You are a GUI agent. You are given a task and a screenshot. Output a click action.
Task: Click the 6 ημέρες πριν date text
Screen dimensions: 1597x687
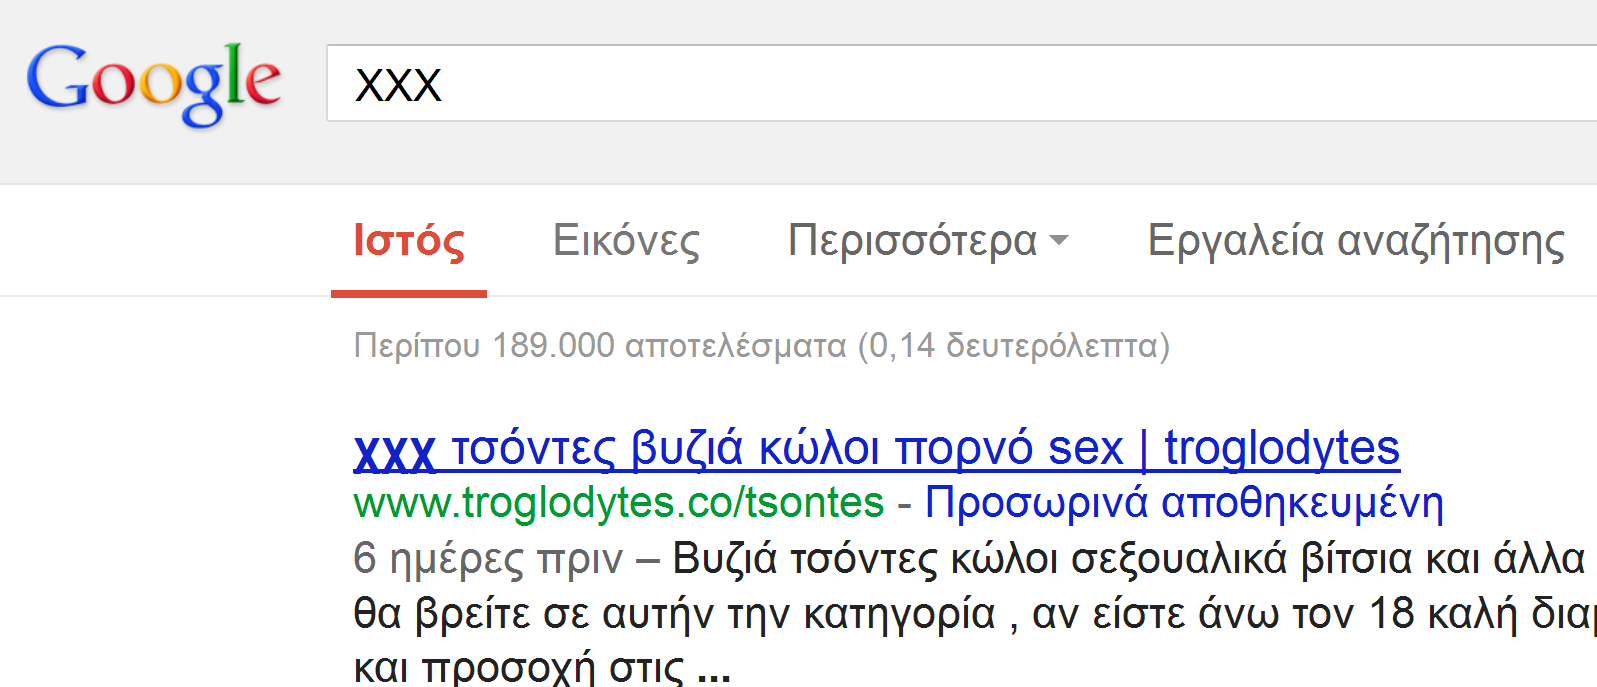pos(488,559)
